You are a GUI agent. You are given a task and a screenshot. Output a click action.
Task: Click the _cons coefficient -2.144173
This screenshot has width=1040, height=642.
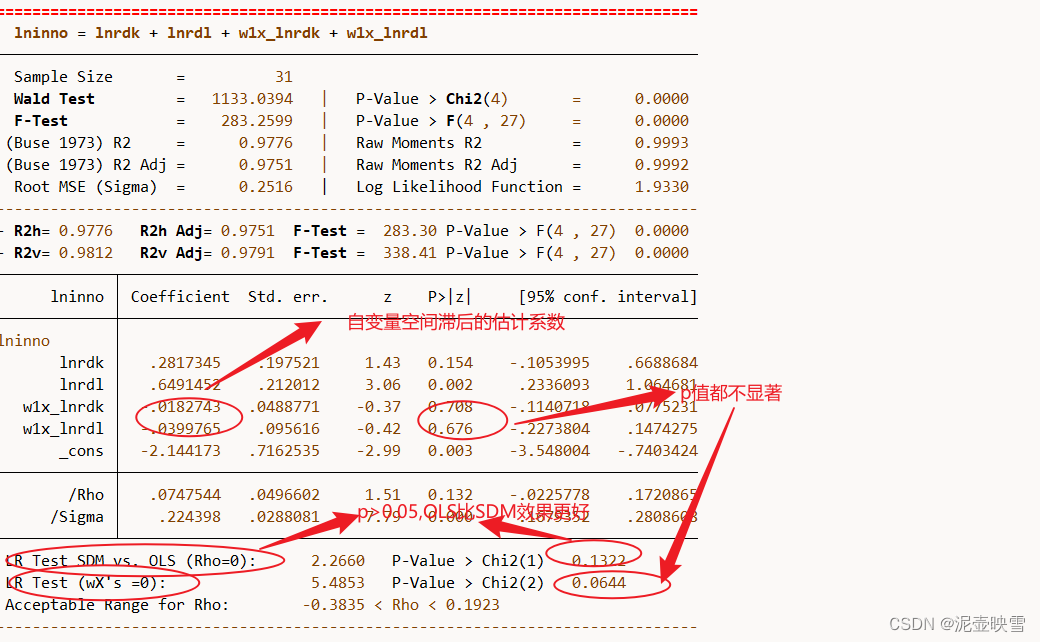[180, 451]
